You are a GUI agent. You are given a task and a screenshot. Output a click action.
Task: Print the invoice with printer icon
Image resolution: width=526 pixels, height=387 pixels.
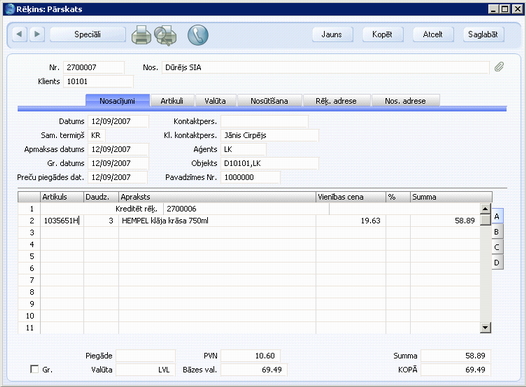(x=141, y=35)
